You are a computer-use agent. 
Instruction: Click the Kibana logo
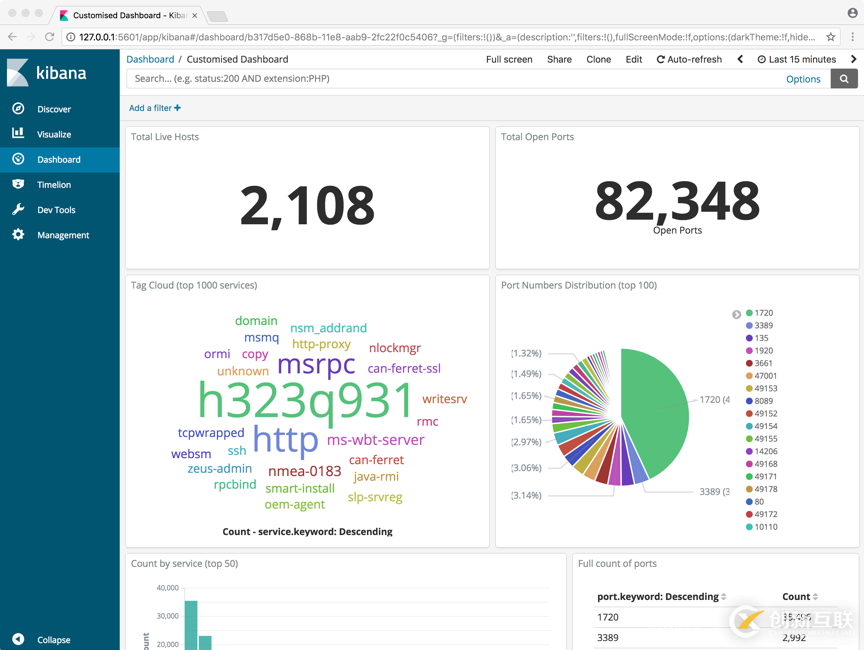click(x=46, y=73)
